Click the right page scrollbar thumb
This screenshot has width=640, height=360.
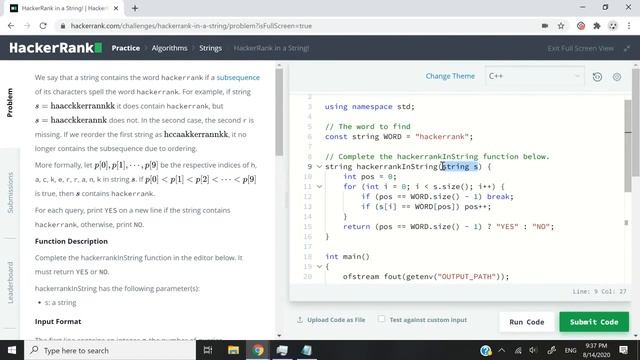click(x=636, y=122)
